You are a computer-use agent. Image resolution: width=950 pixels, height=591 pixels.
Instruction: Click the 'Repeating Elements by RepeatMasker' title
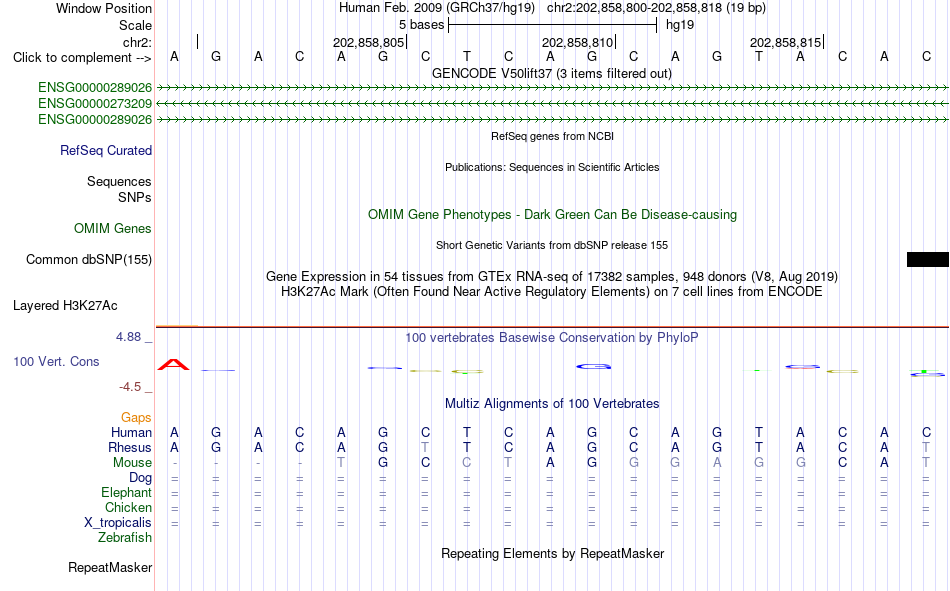click(x=552, y=553)
